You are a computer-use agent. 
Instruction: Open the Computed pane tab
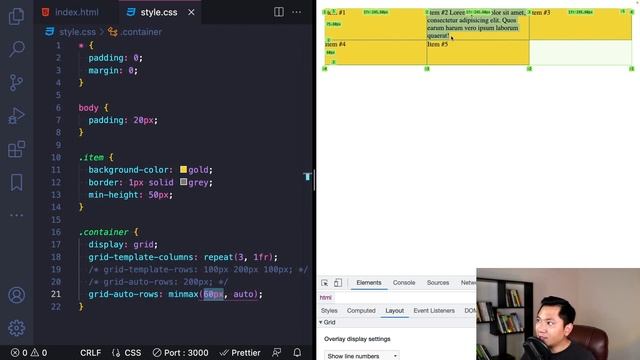pyautogui.click(x=361, y=311)
